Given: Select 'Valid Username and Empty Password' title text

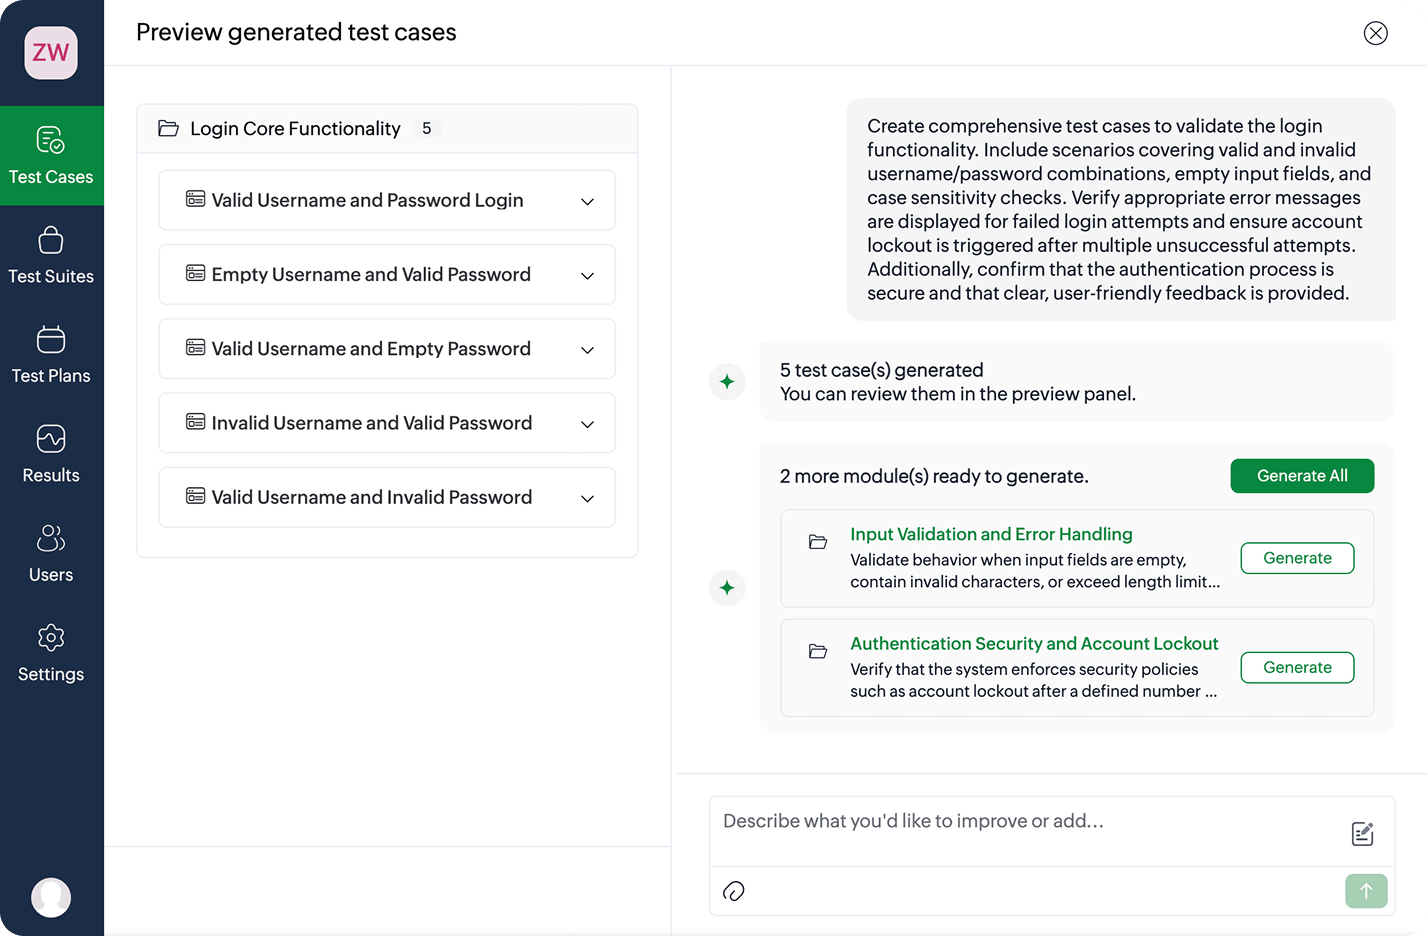Looking at the screenshot, I should click(x=371, y=349).
